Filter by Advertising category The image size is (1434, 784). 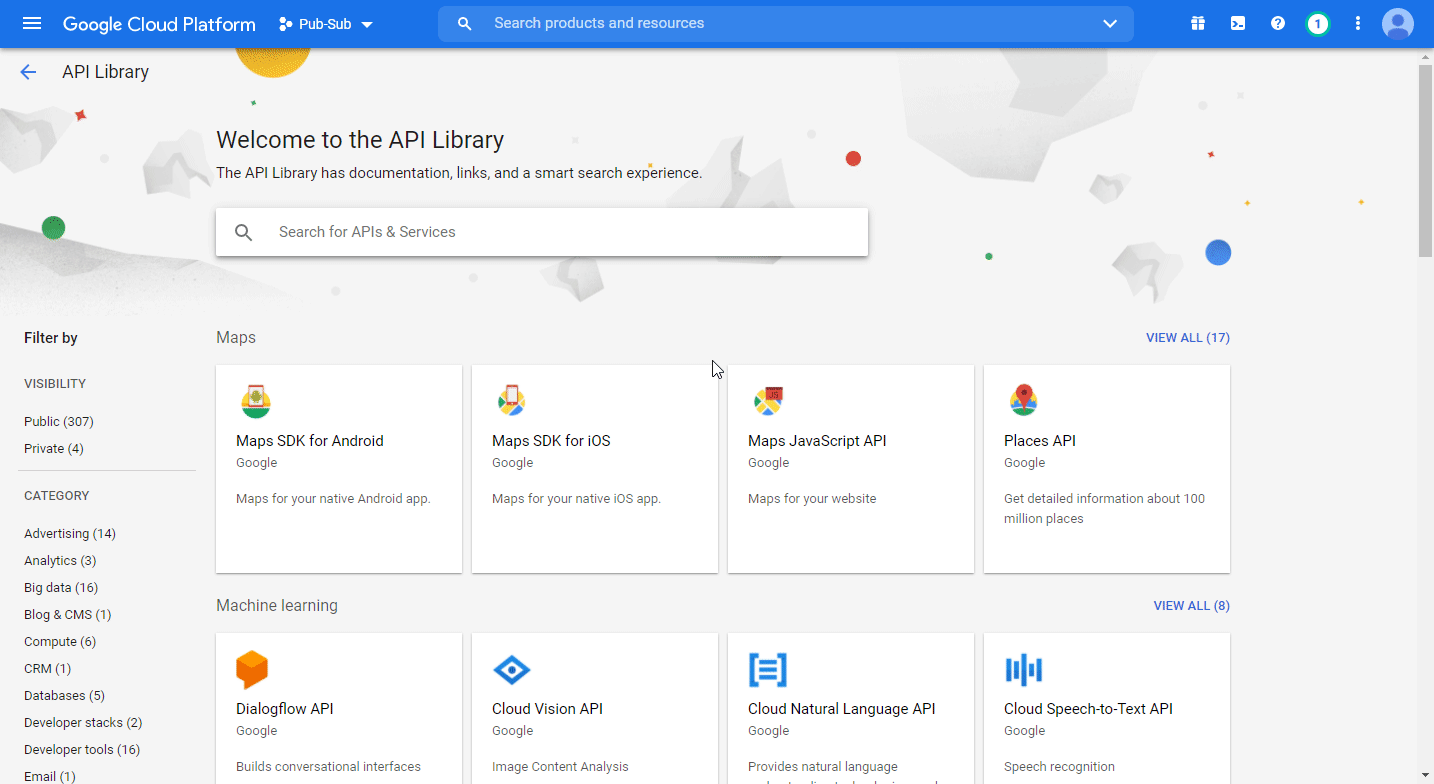tap(70, 534)
